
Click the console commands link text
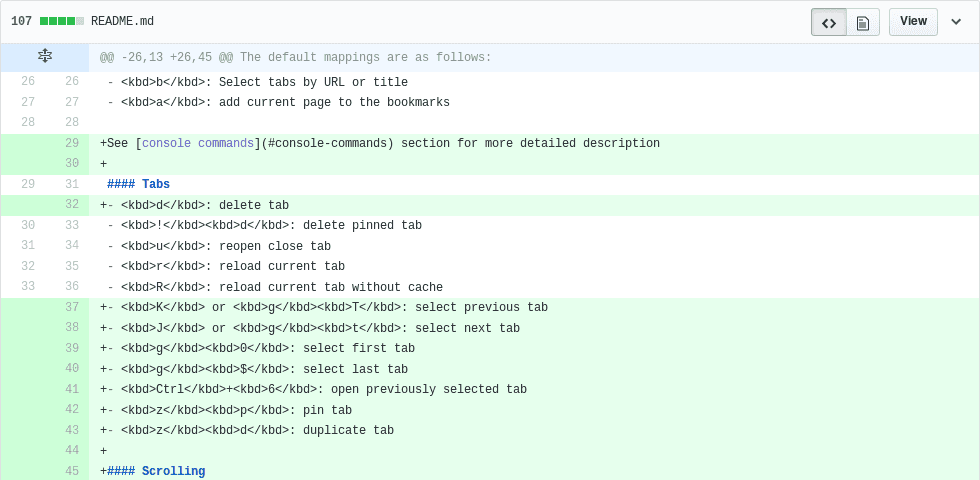(198, 143)
